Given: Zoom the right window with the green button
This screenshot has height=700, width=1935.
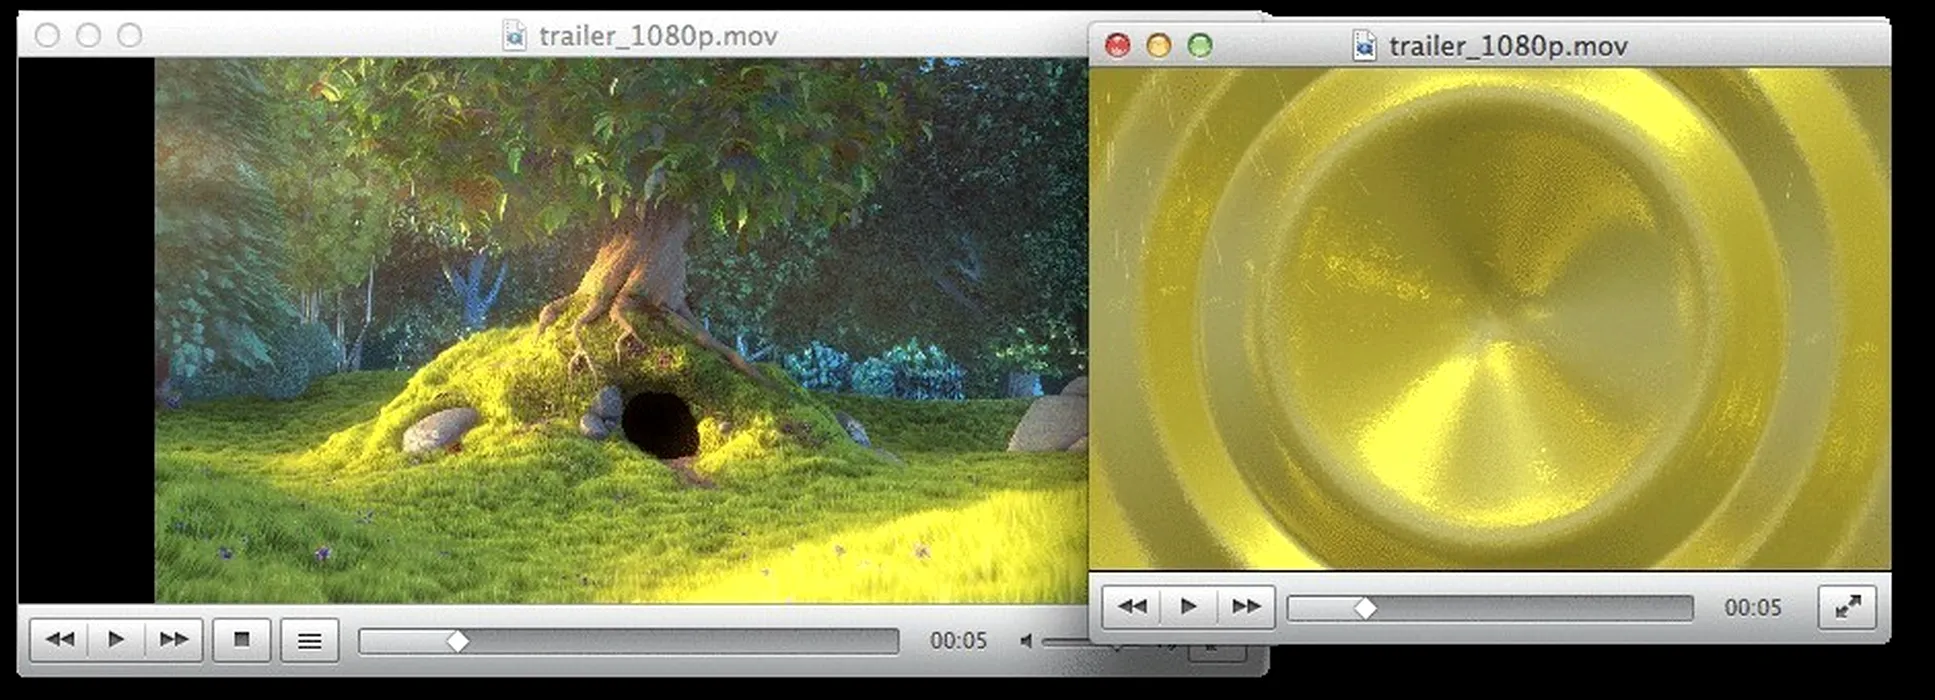Looking at the screenshot, I should click(1199, 46).
